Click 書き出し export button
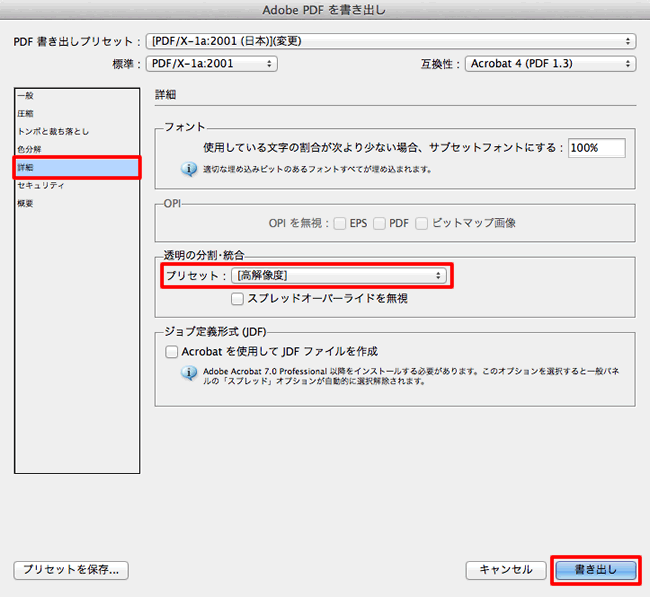 coord(596,570)
